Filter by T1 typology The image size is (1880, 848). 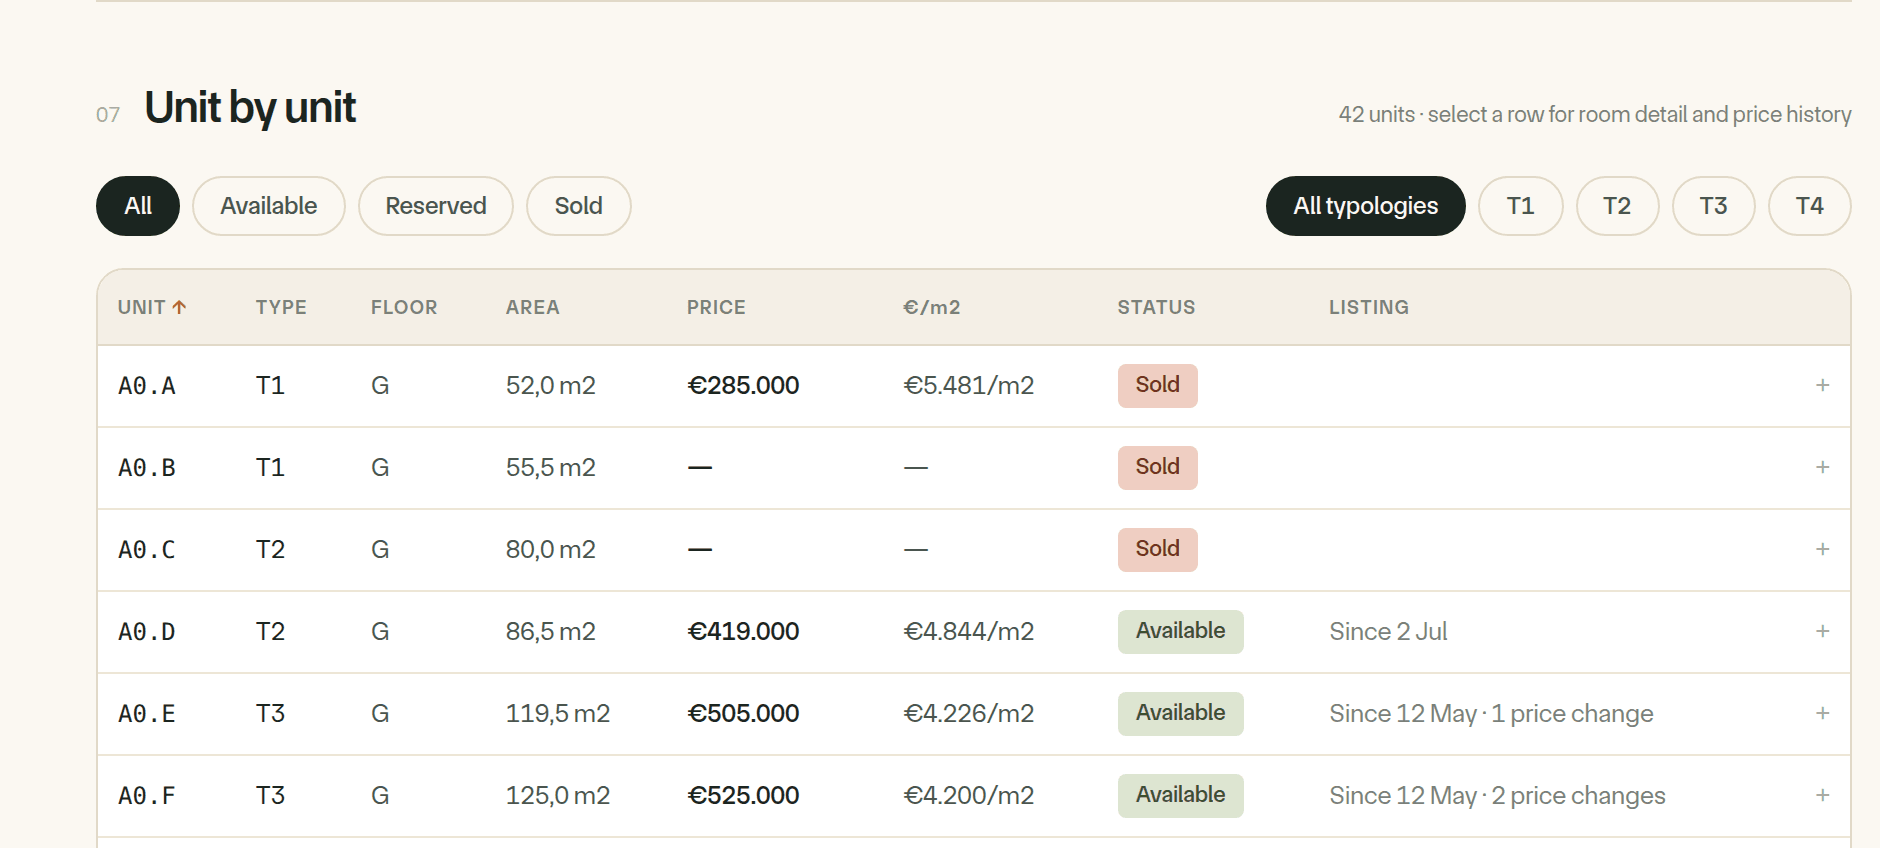1520,206
